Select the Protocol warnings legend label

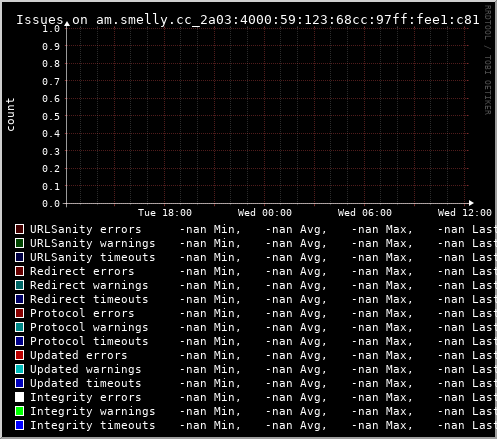click(x=89, y=327)
